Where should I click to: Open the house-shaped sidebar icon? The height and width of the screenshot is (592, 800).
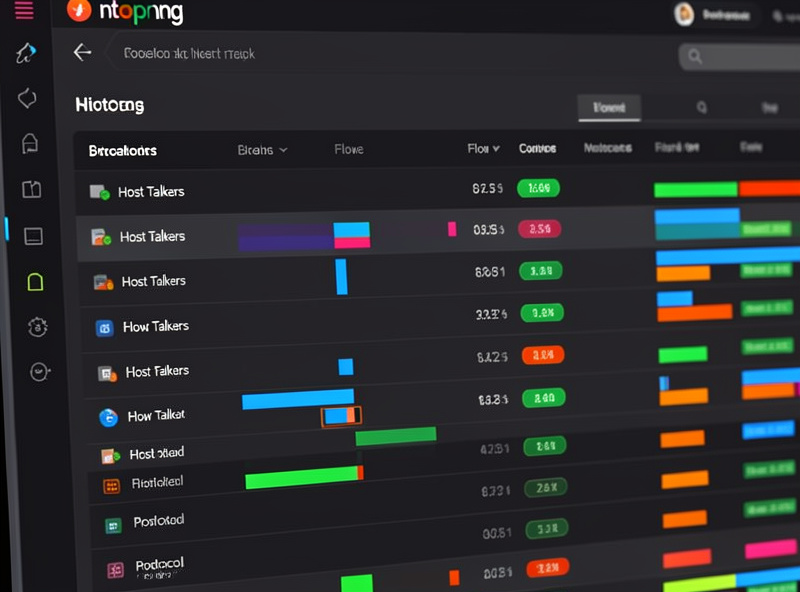coord(30,143)
